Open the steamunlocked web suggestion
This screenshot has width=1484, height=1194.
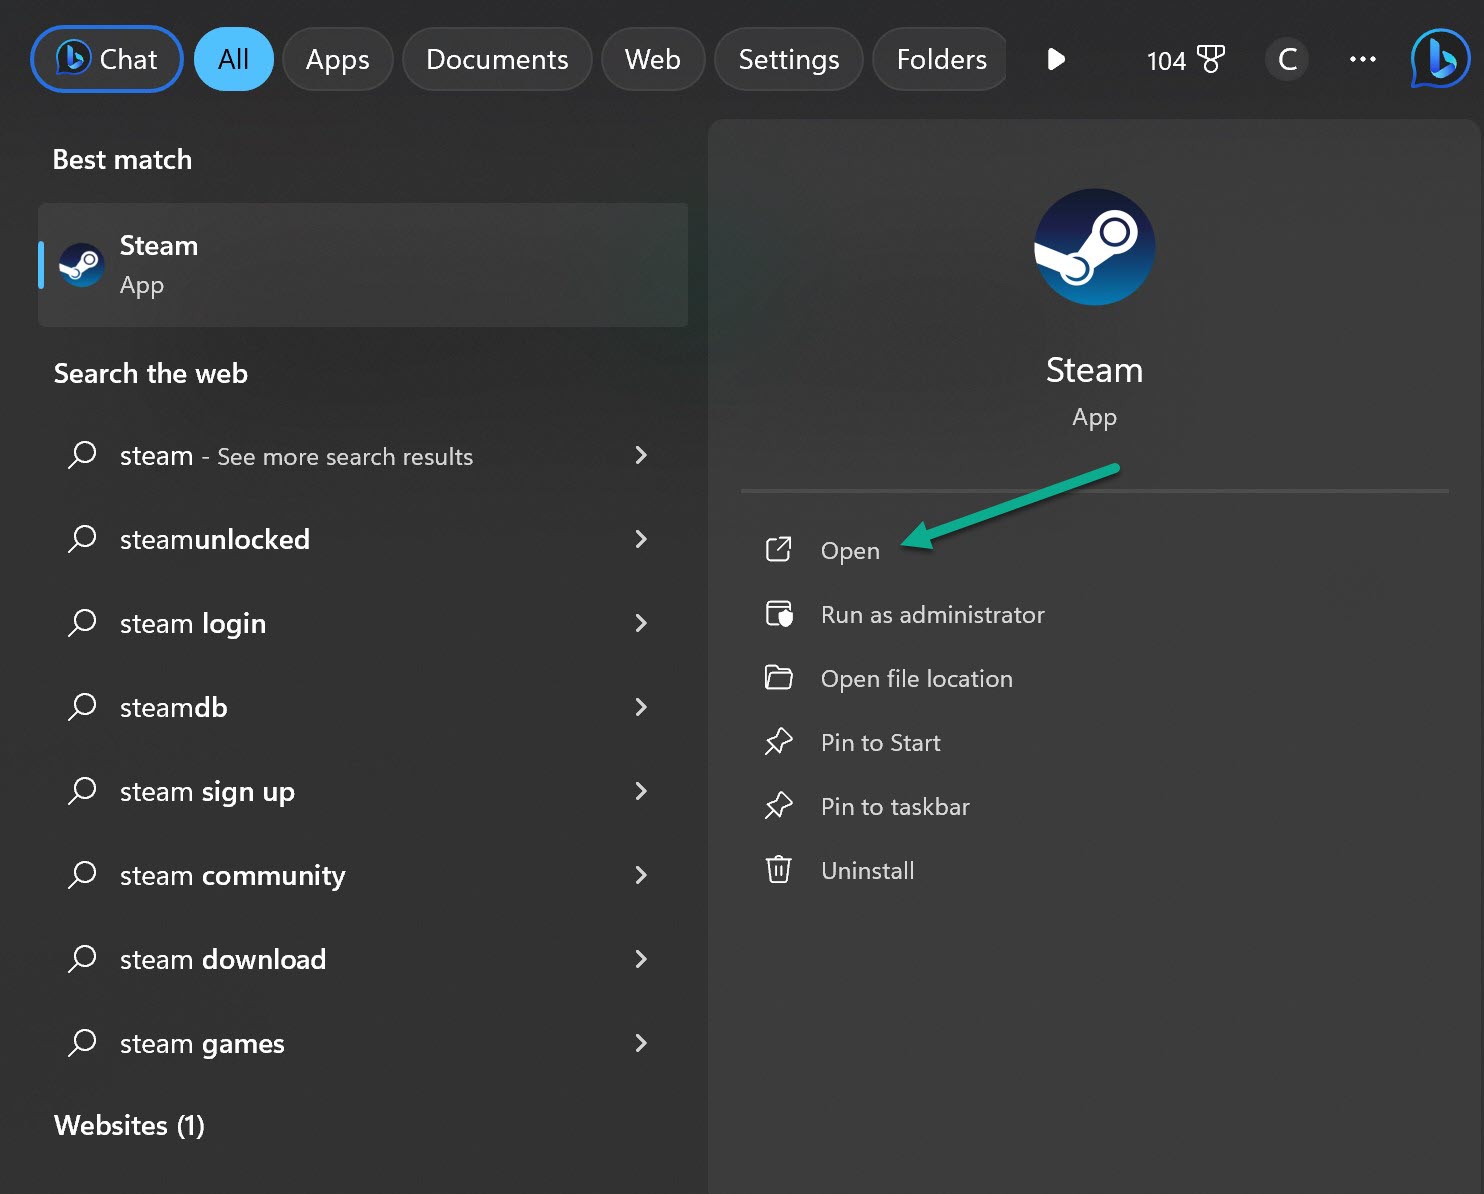(x=363, y=540)
